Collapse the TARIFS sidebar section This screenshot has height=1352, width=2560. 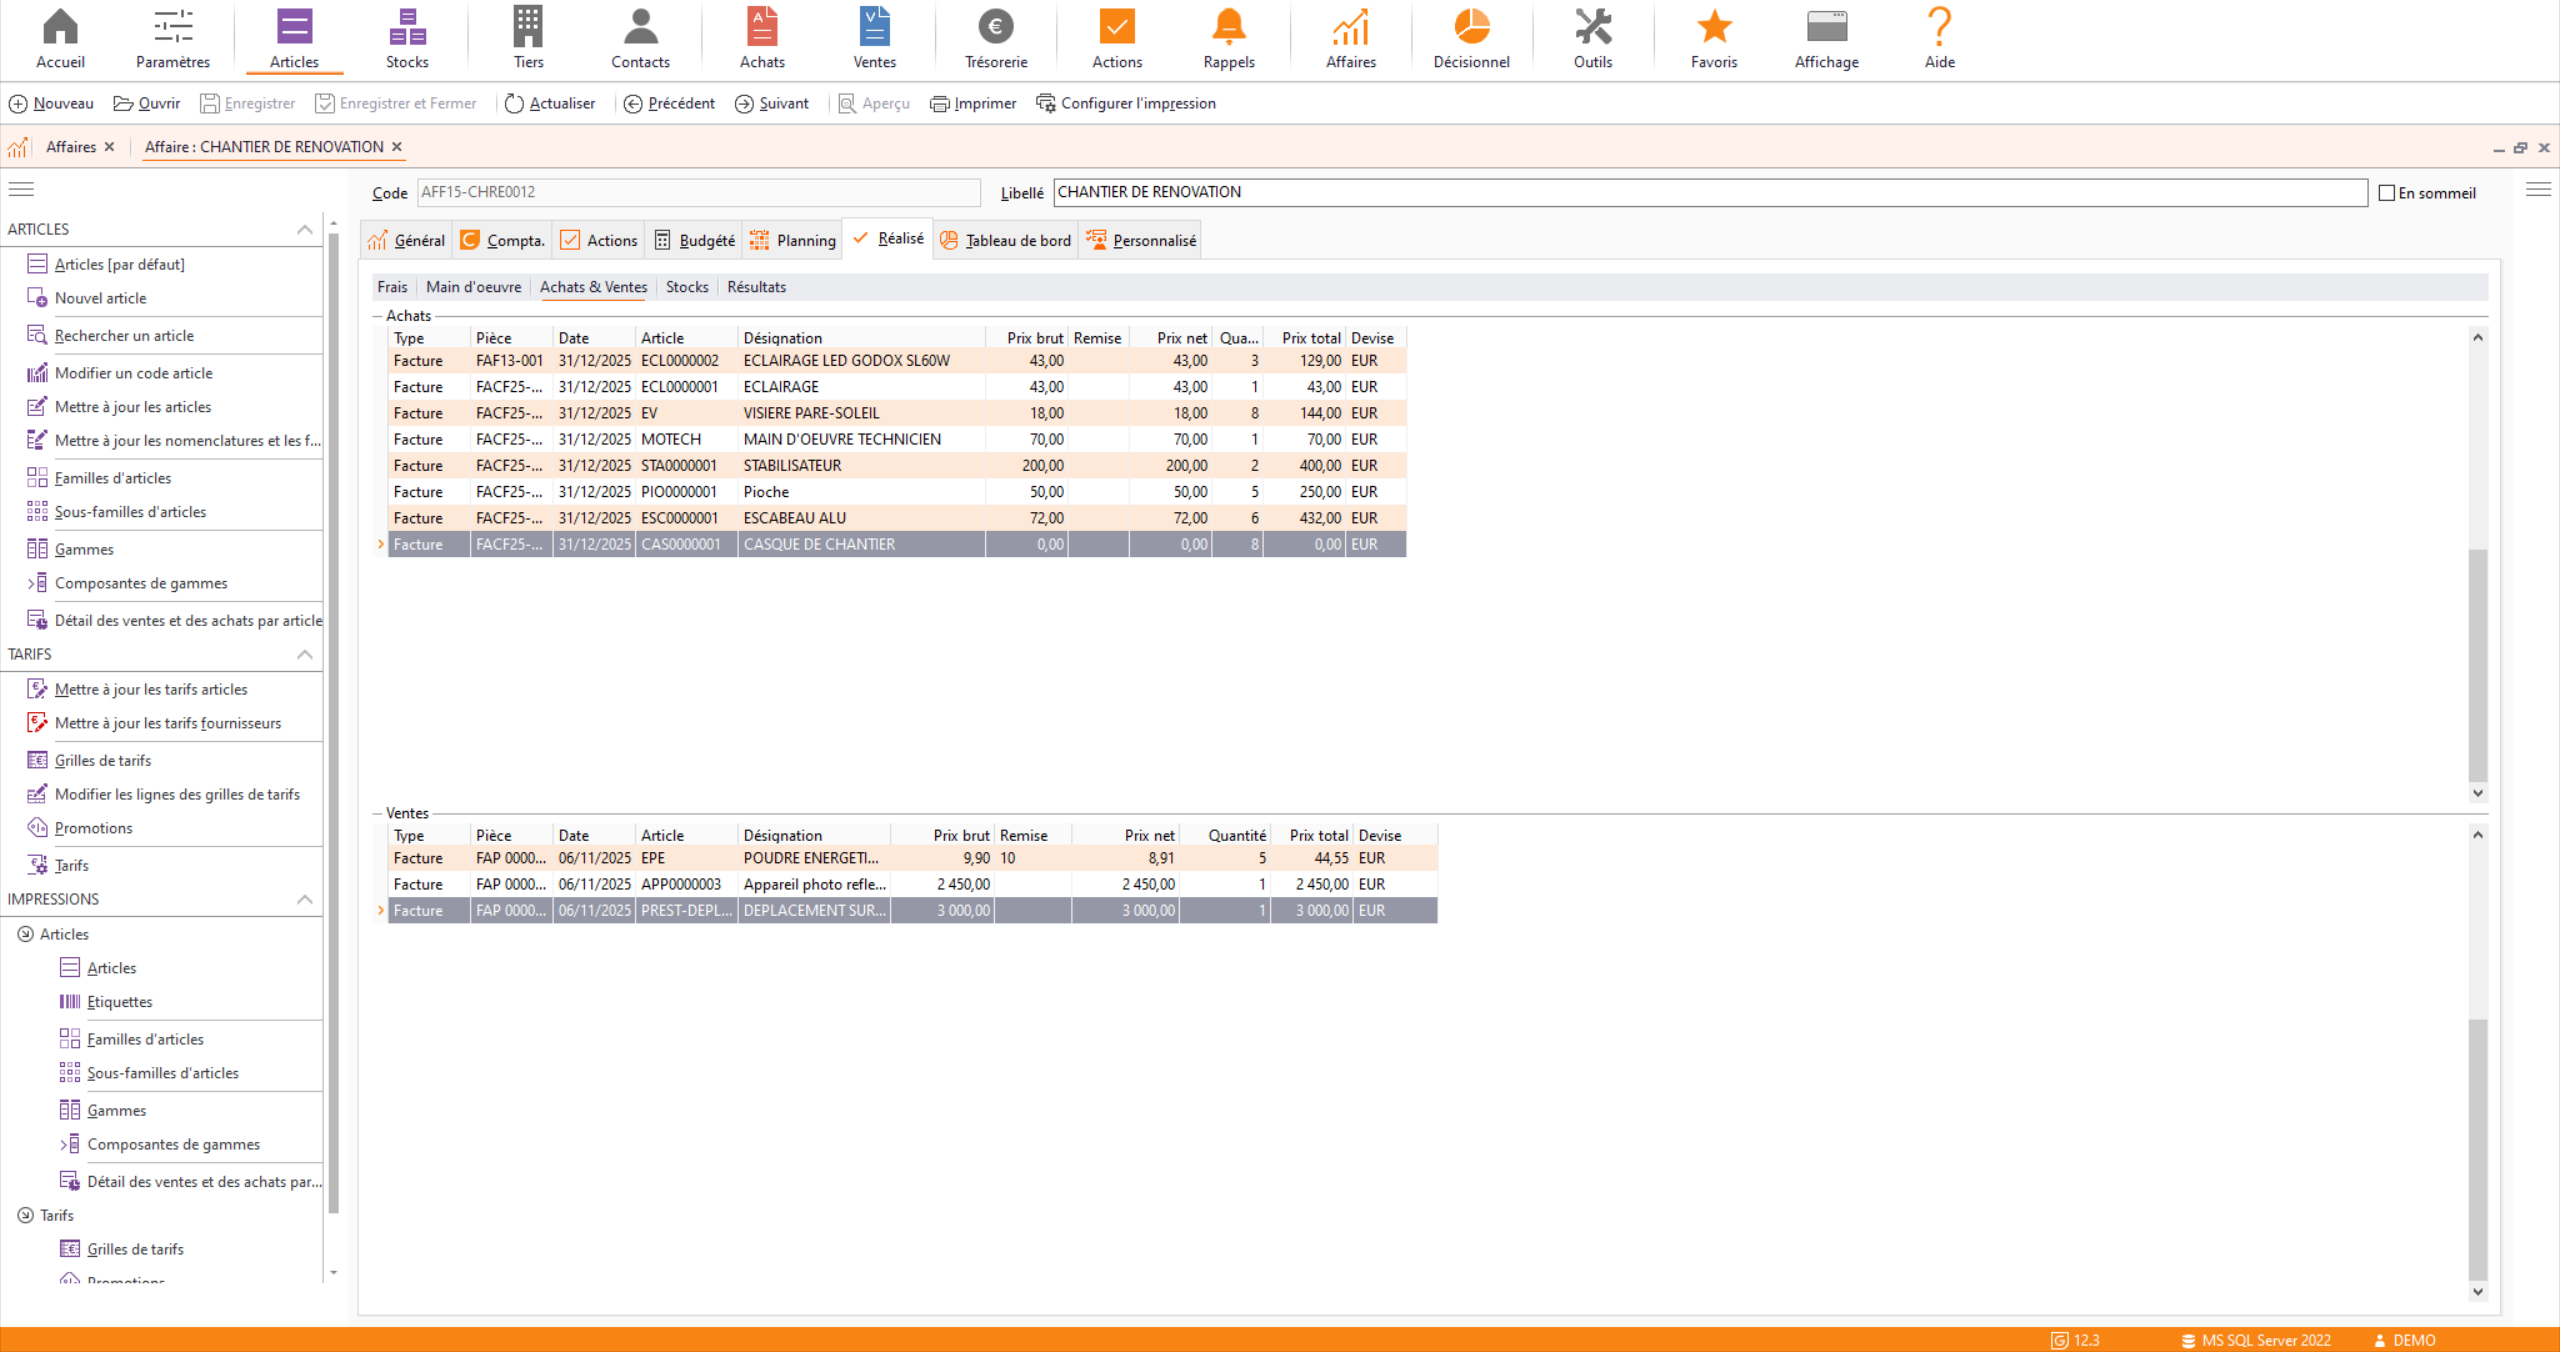coord(305,655)
